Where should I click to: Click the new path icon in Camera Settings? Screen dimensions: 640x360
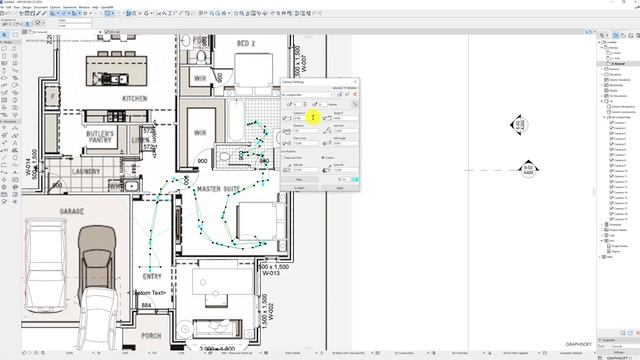pyautogui.click(x=340, y=94)
